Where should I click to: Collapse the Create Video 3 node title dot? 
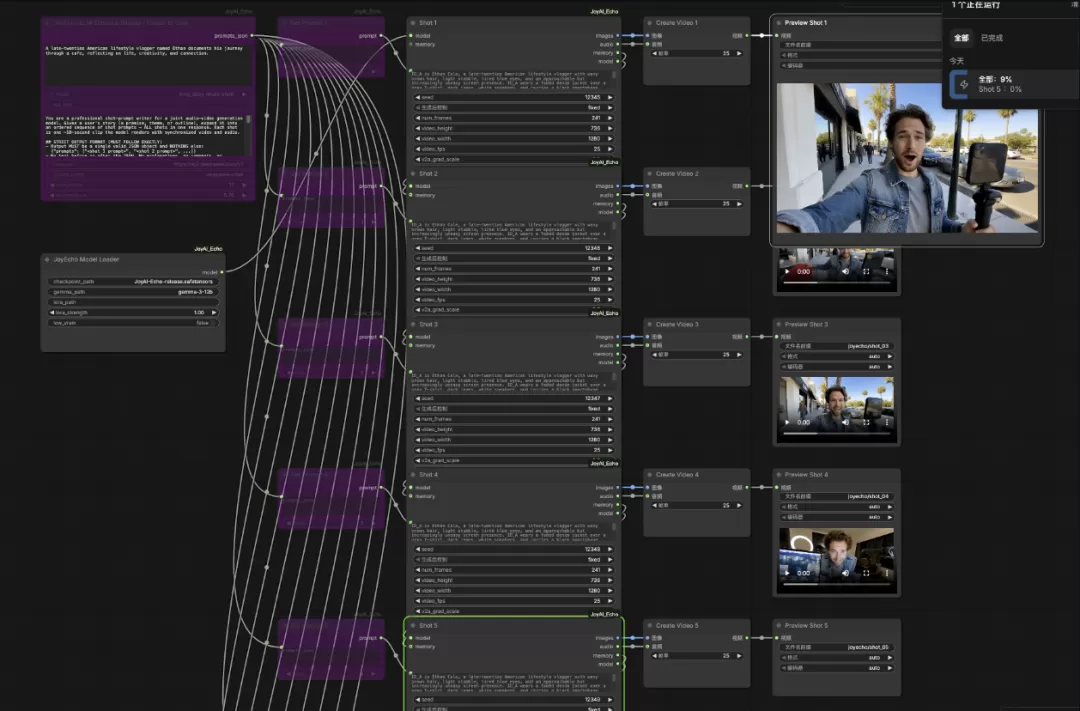pos(649,324)
